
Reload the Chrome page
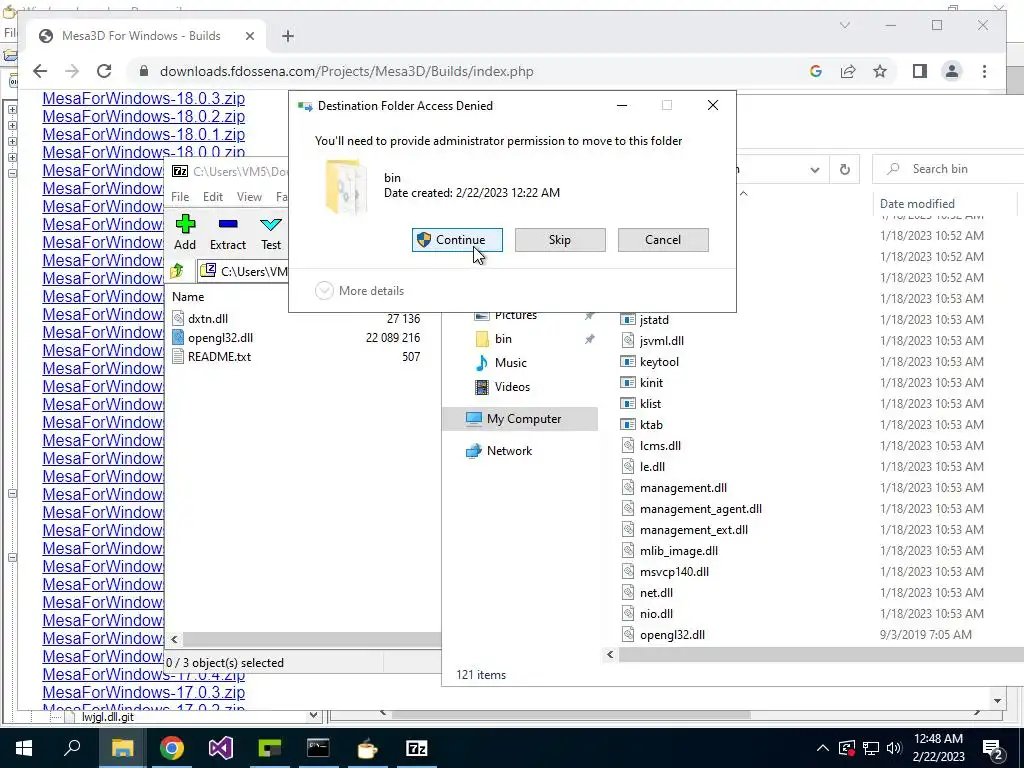point(104,71)
